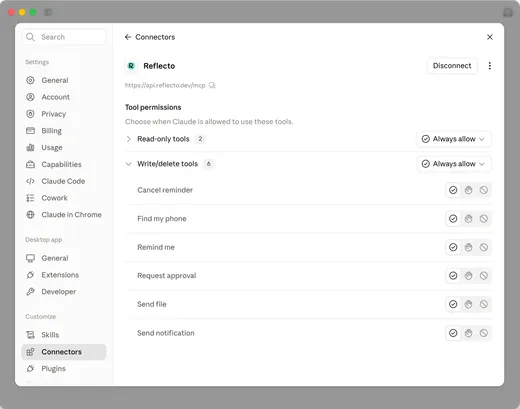
Task: Click the Plugins plug icon
Action: click(30, 368)
